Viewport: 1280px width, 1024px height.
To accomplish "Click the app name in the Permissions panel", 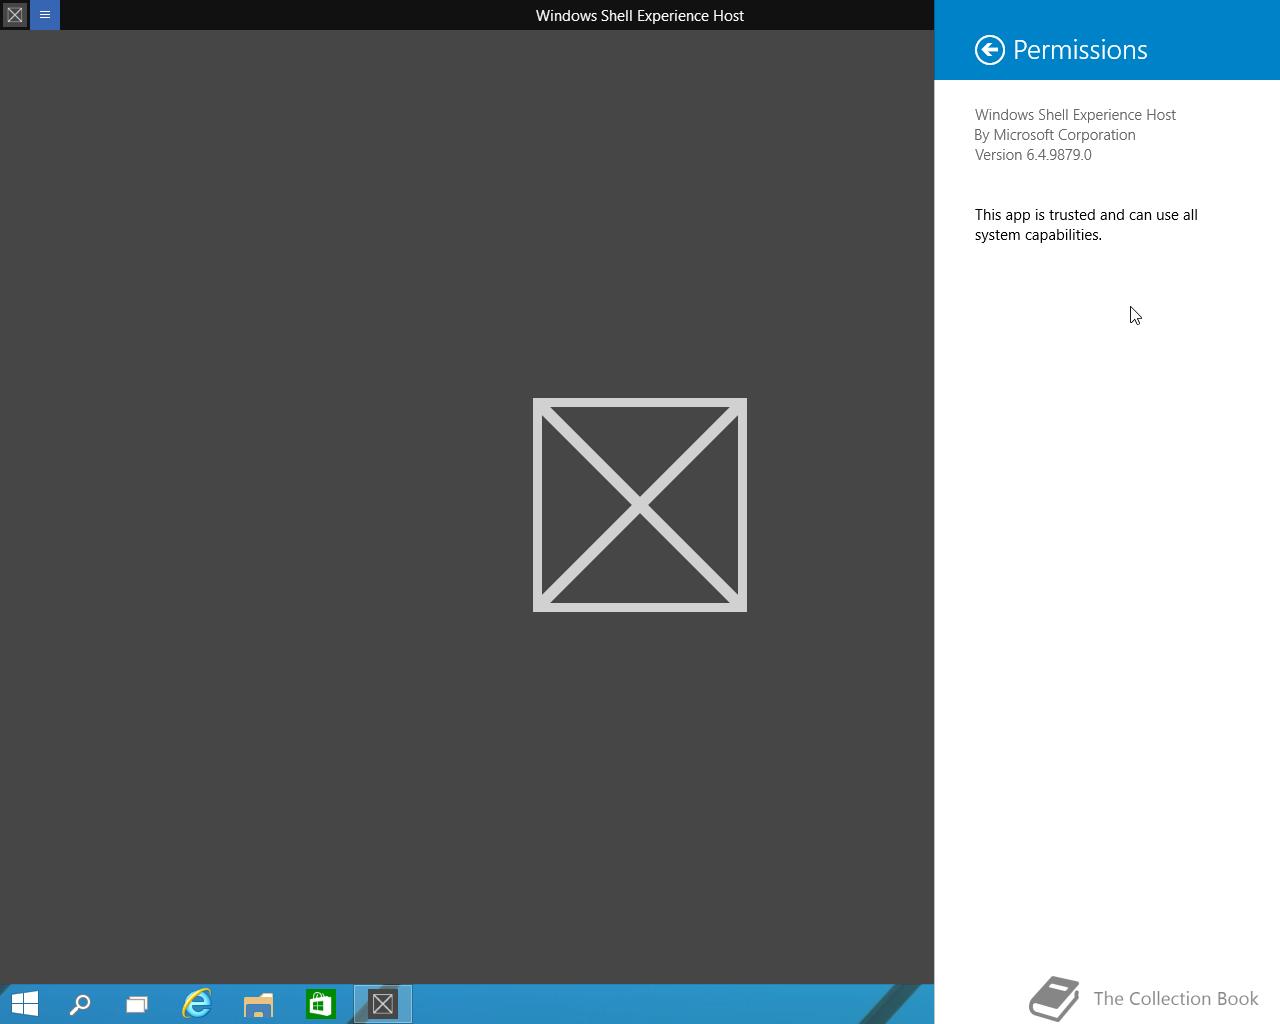I will click(x=1075, y=115).
